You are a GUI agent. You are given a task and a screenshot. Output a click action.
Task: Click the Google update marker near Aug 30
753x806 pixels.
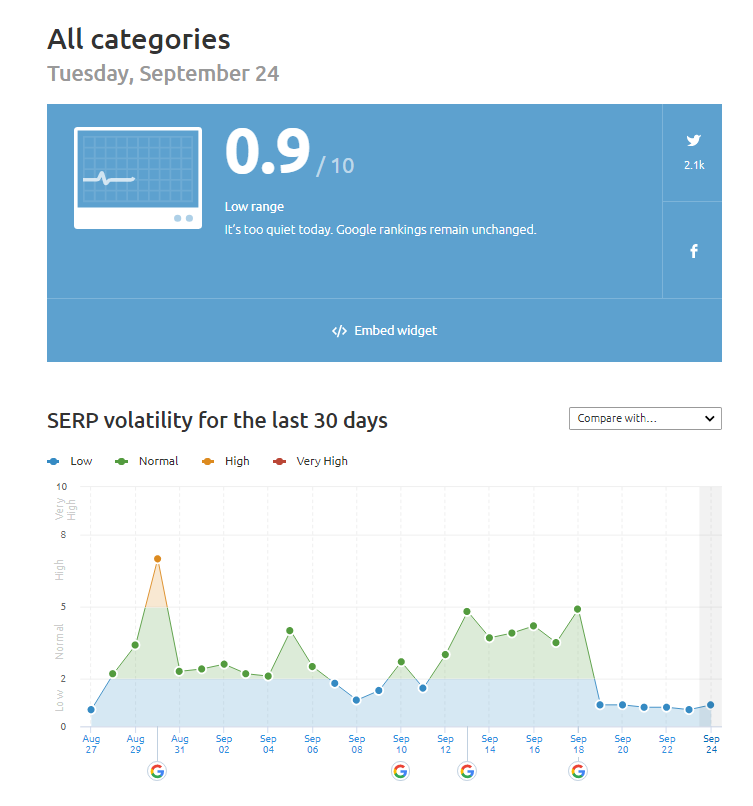tap(157, 770)
